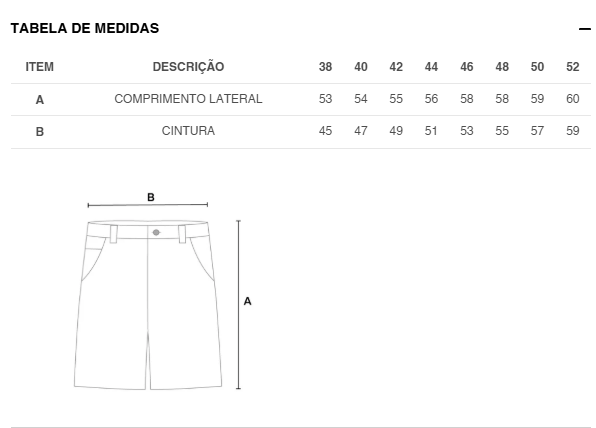Click waist value 45 for size 38
The height and width of the screenshot is (428, 596).
tap(325, 131)
